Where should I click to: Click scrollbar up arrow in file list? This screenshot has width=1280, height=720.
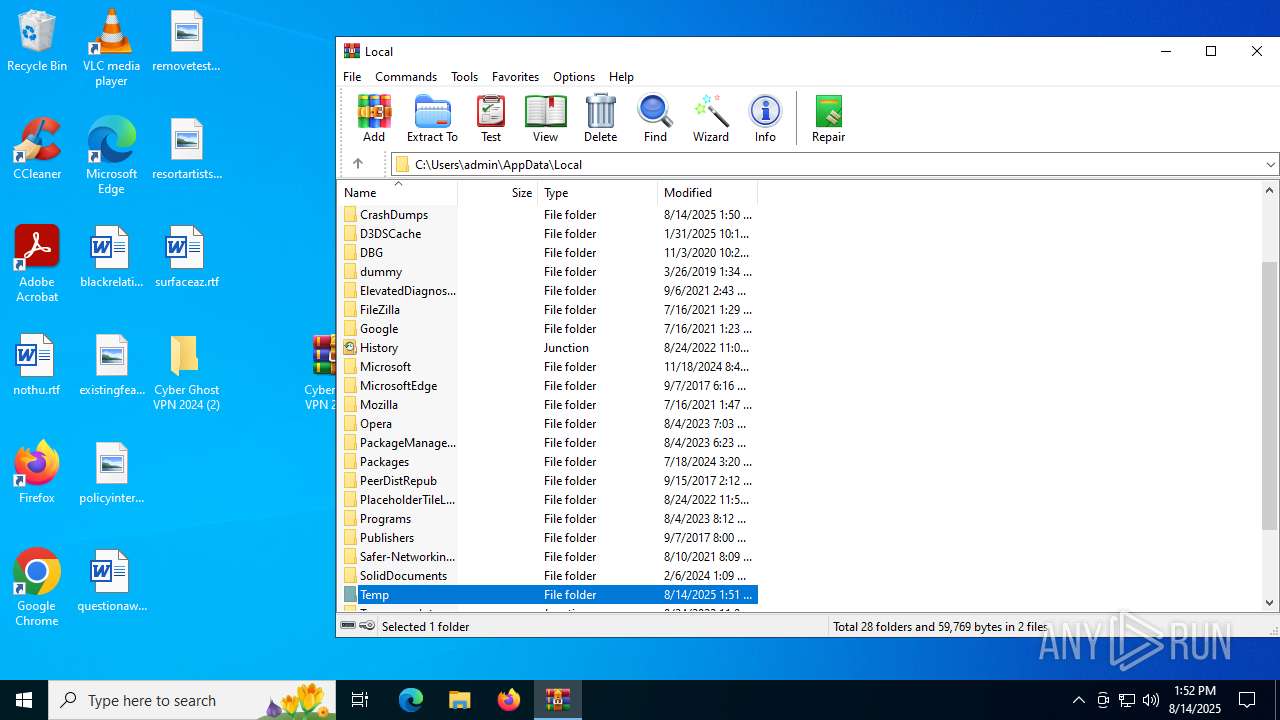point(1270,190)
